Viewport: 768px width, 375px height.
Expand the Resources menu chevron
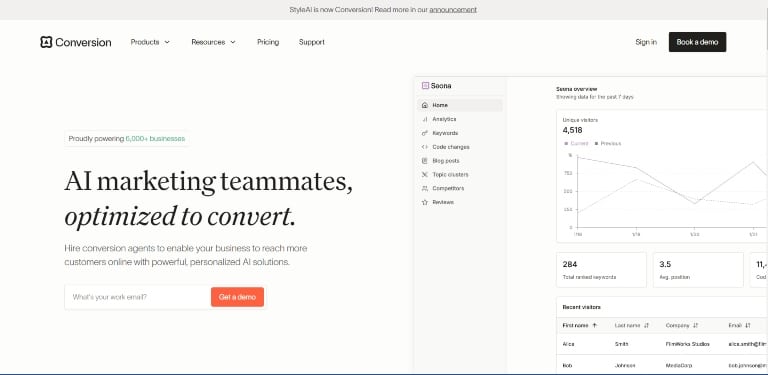click(x=233, y=42)
